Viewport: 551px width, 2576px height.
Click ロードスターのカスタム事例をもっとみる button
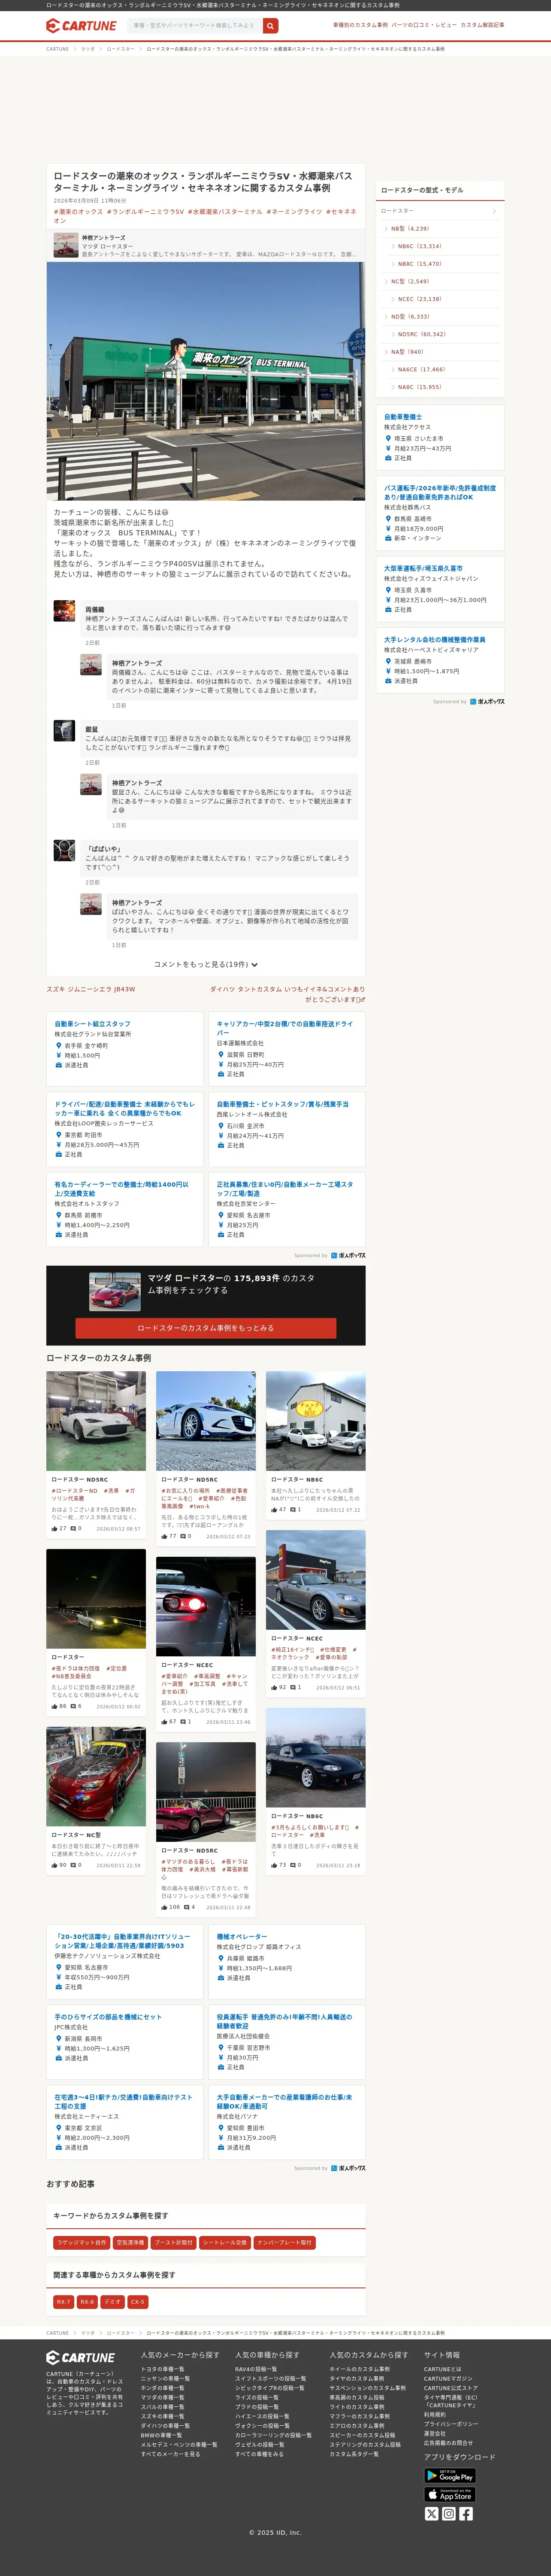205,1328
